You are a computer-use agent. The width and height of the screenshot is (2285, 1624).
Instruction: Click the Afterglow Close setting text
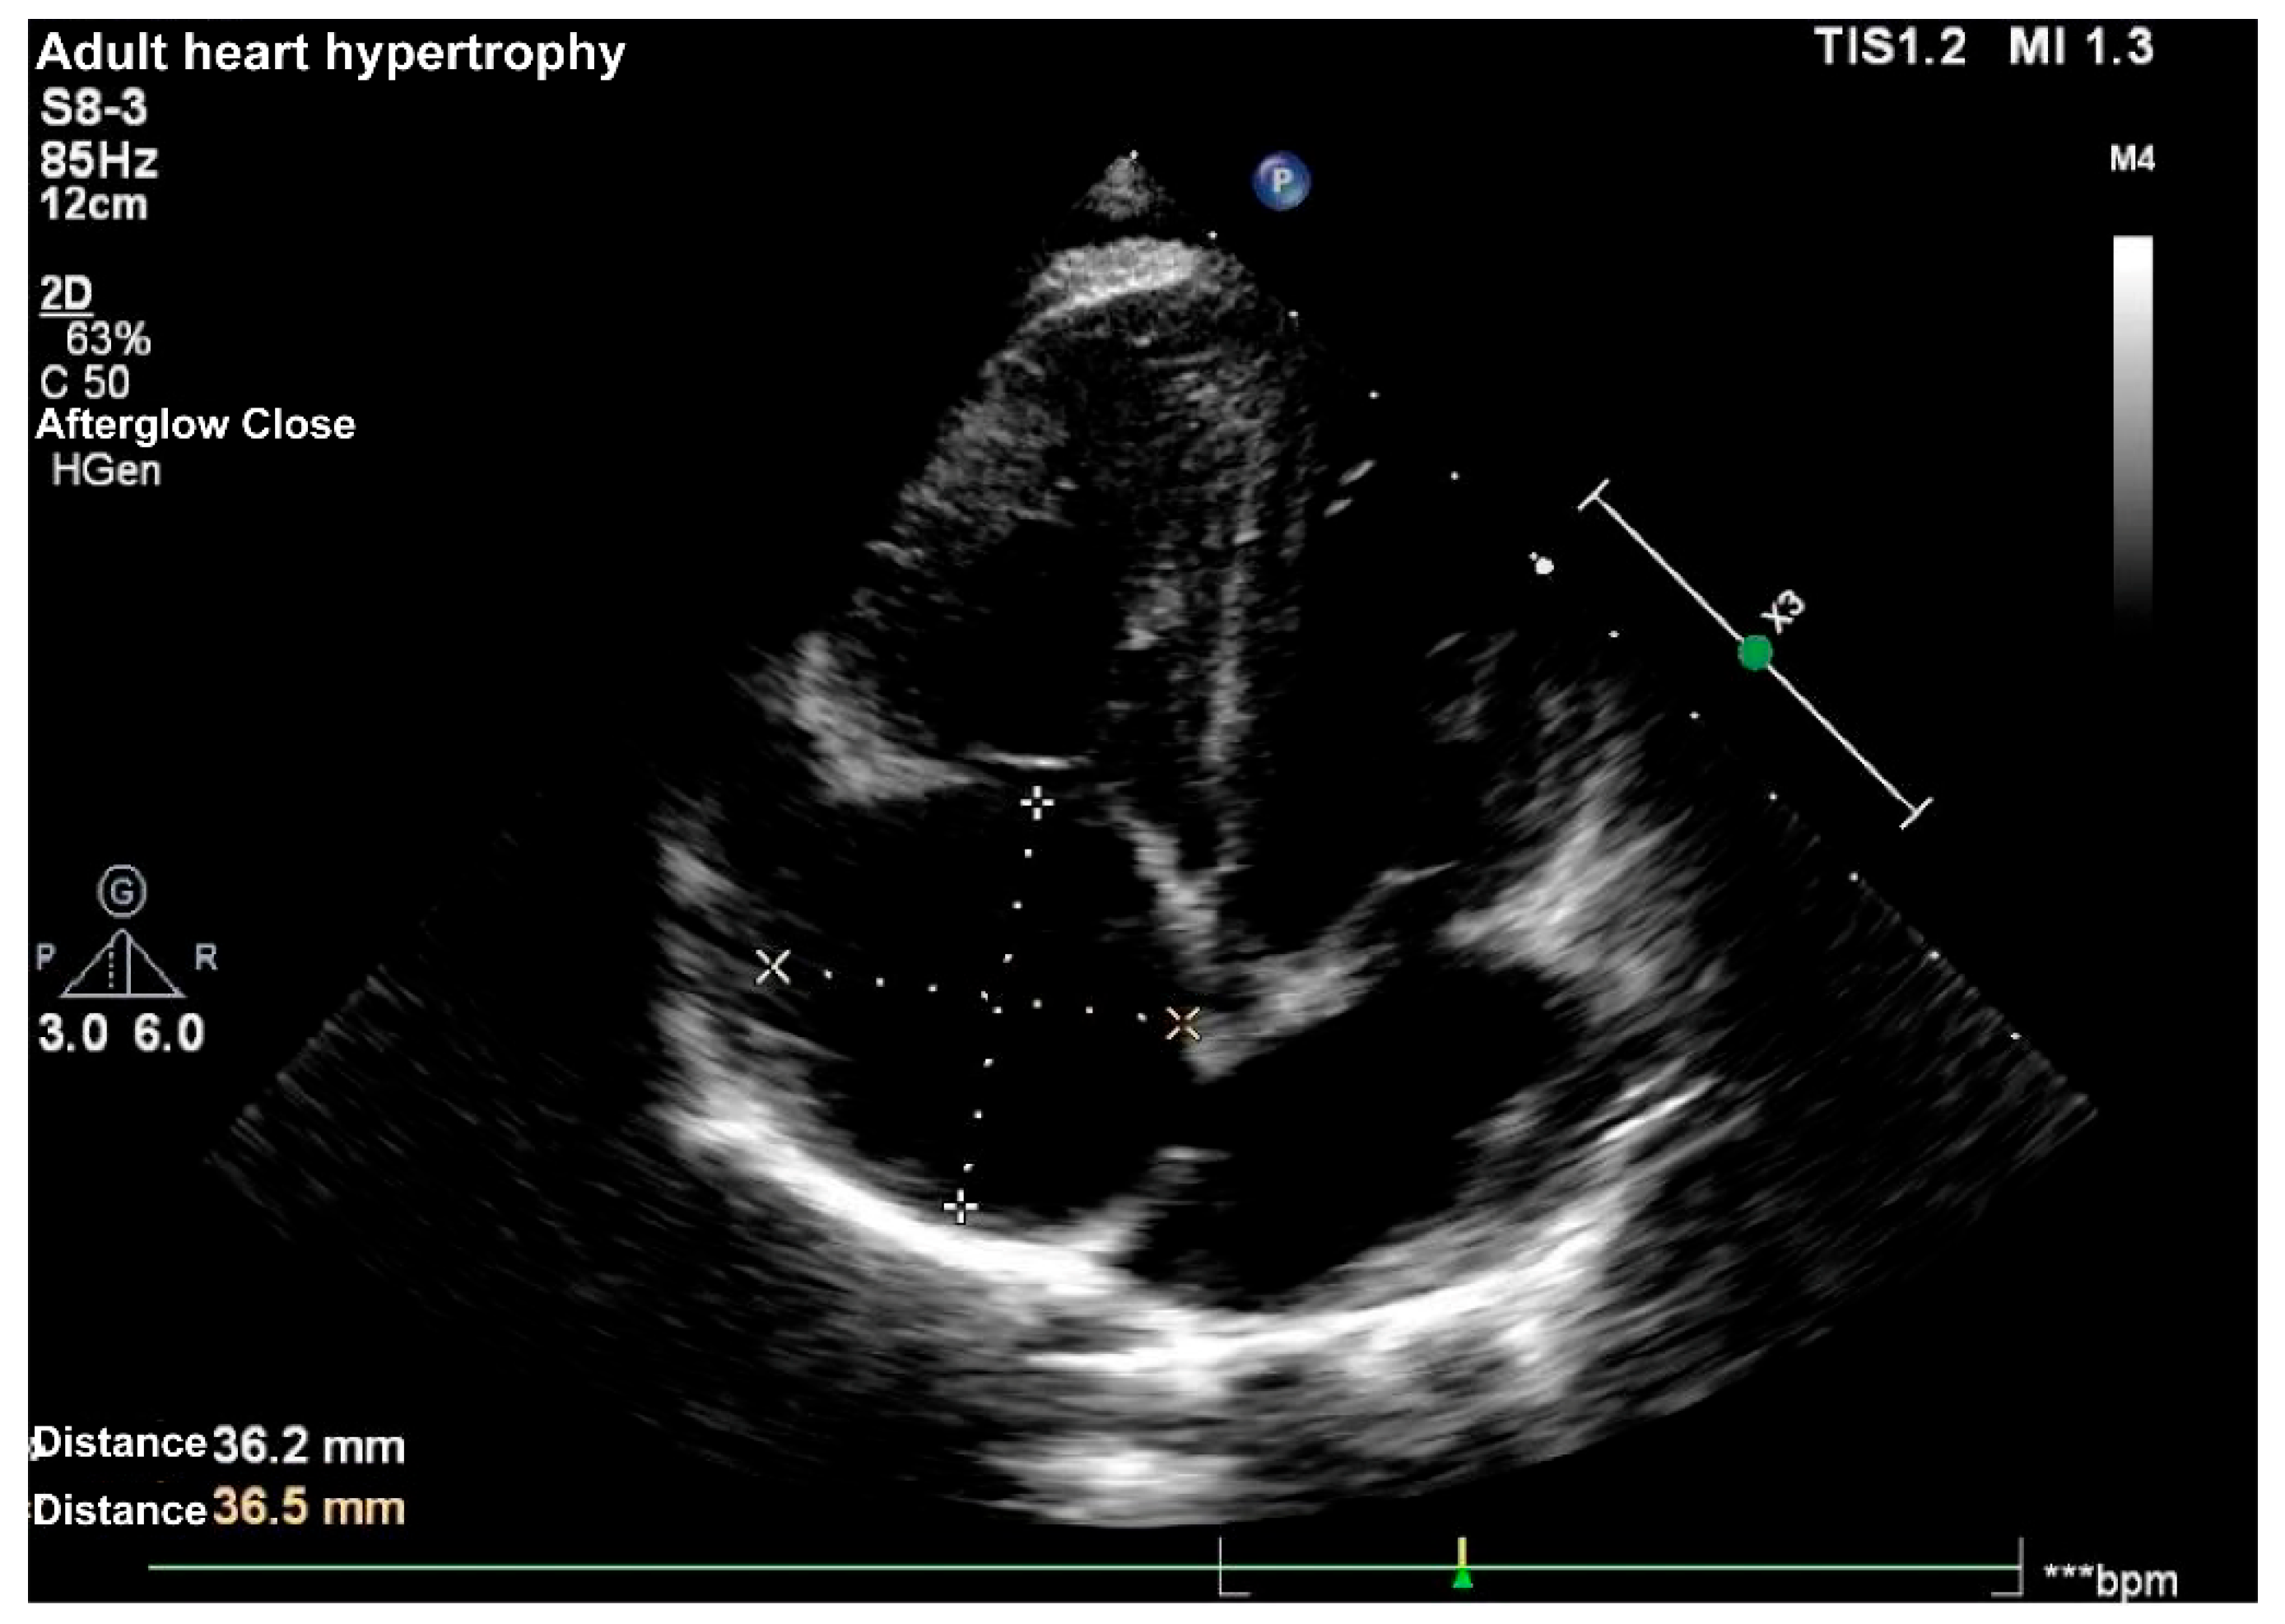pos(196,425)
